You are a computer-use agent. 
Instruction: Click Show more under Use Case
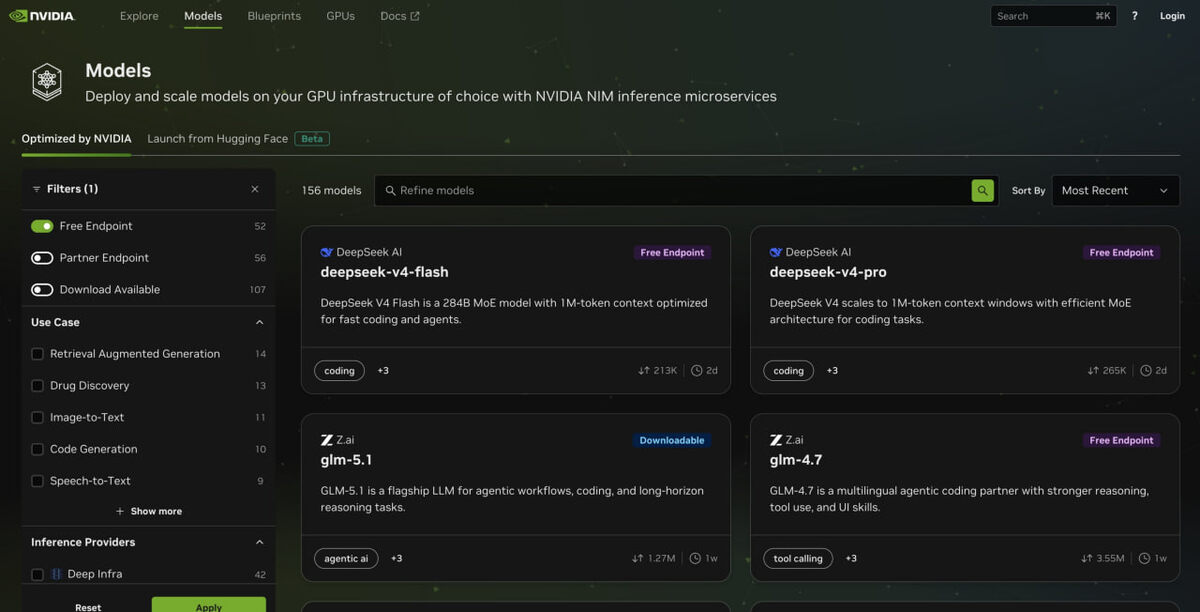click(x=149, y=511)
